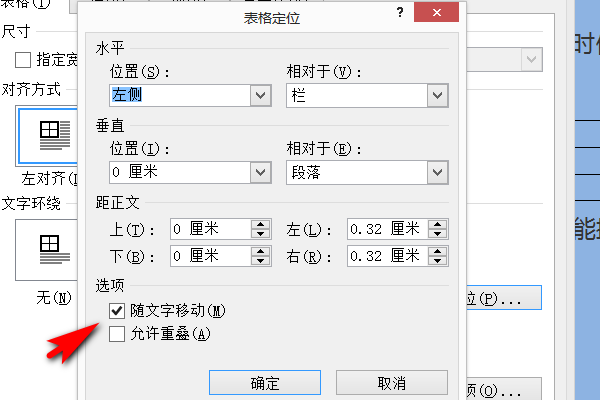600x400 pixels.
Task: Click the 确定 button
Action: click(x=265, y=383)
